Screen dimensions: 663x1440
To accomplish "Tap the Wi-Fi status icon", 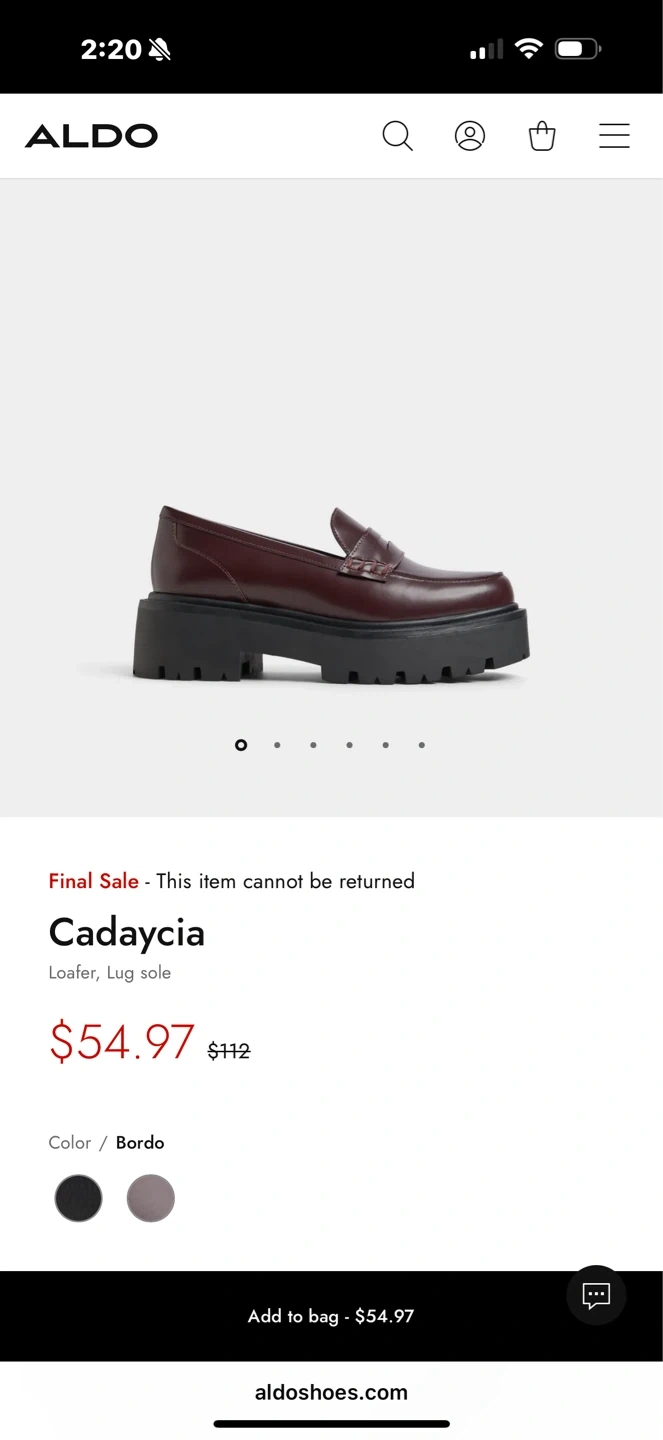I will 528,48.
